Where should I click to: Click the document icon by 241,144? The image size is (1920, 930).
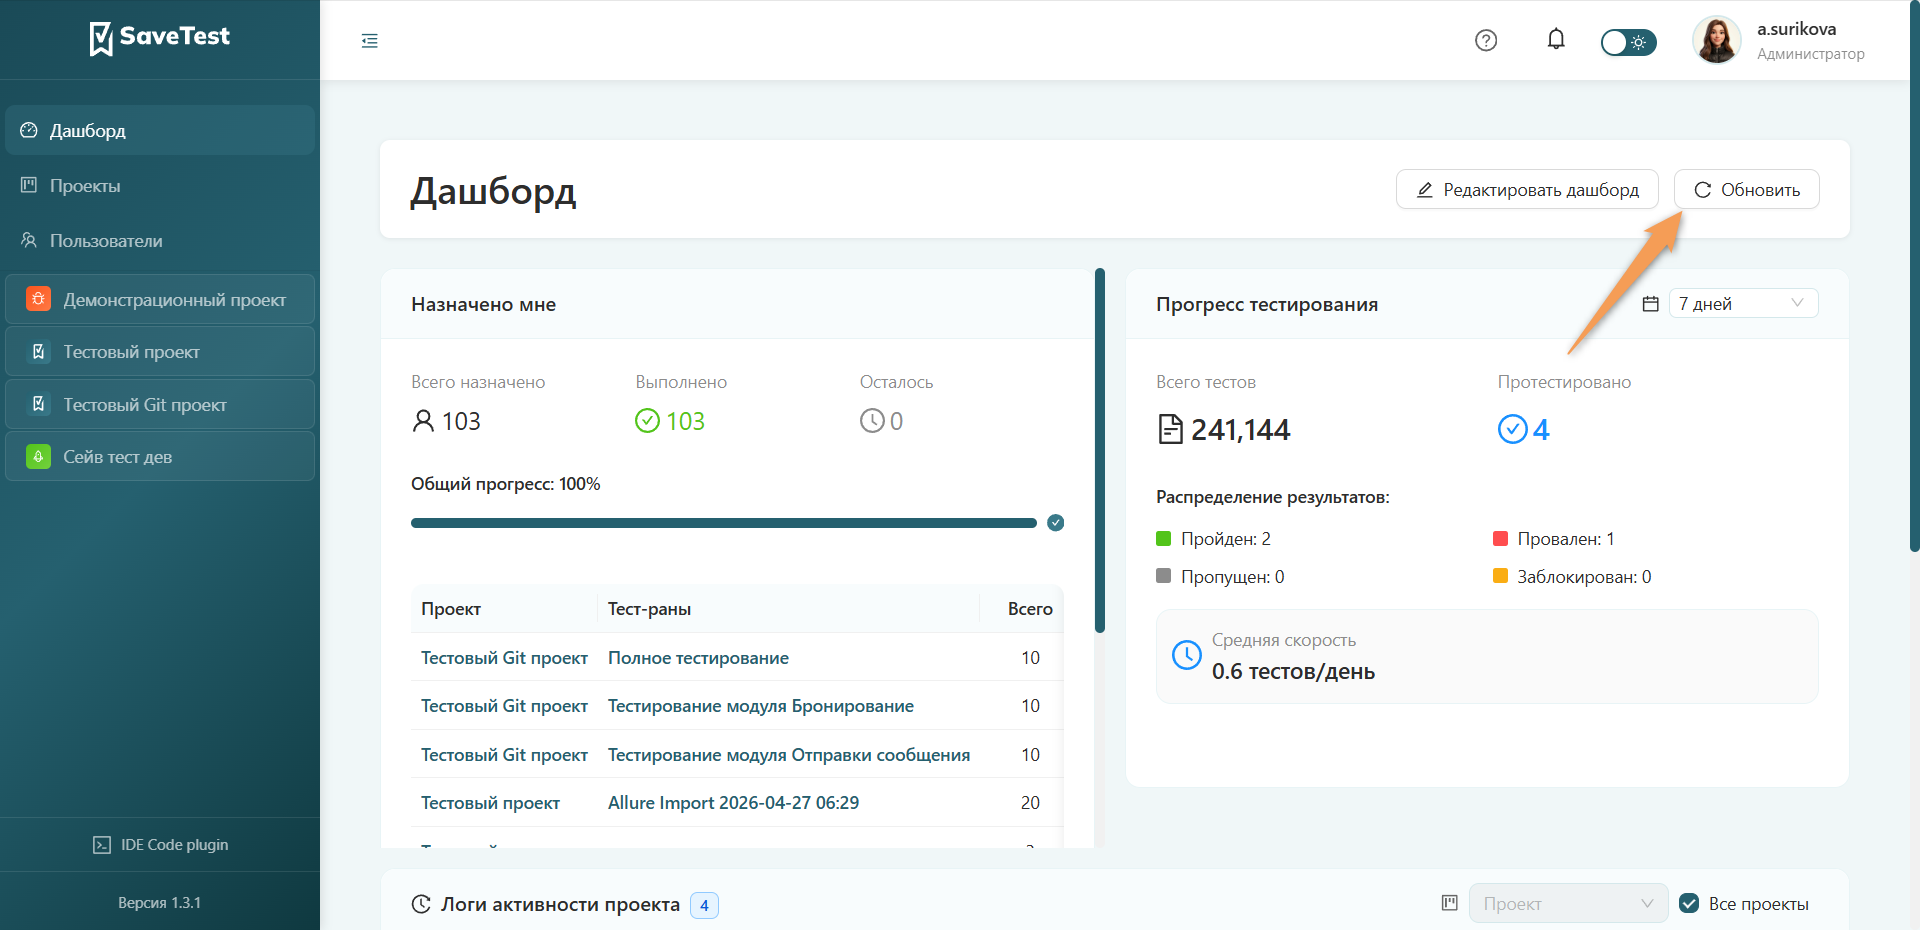[1170, 429]
